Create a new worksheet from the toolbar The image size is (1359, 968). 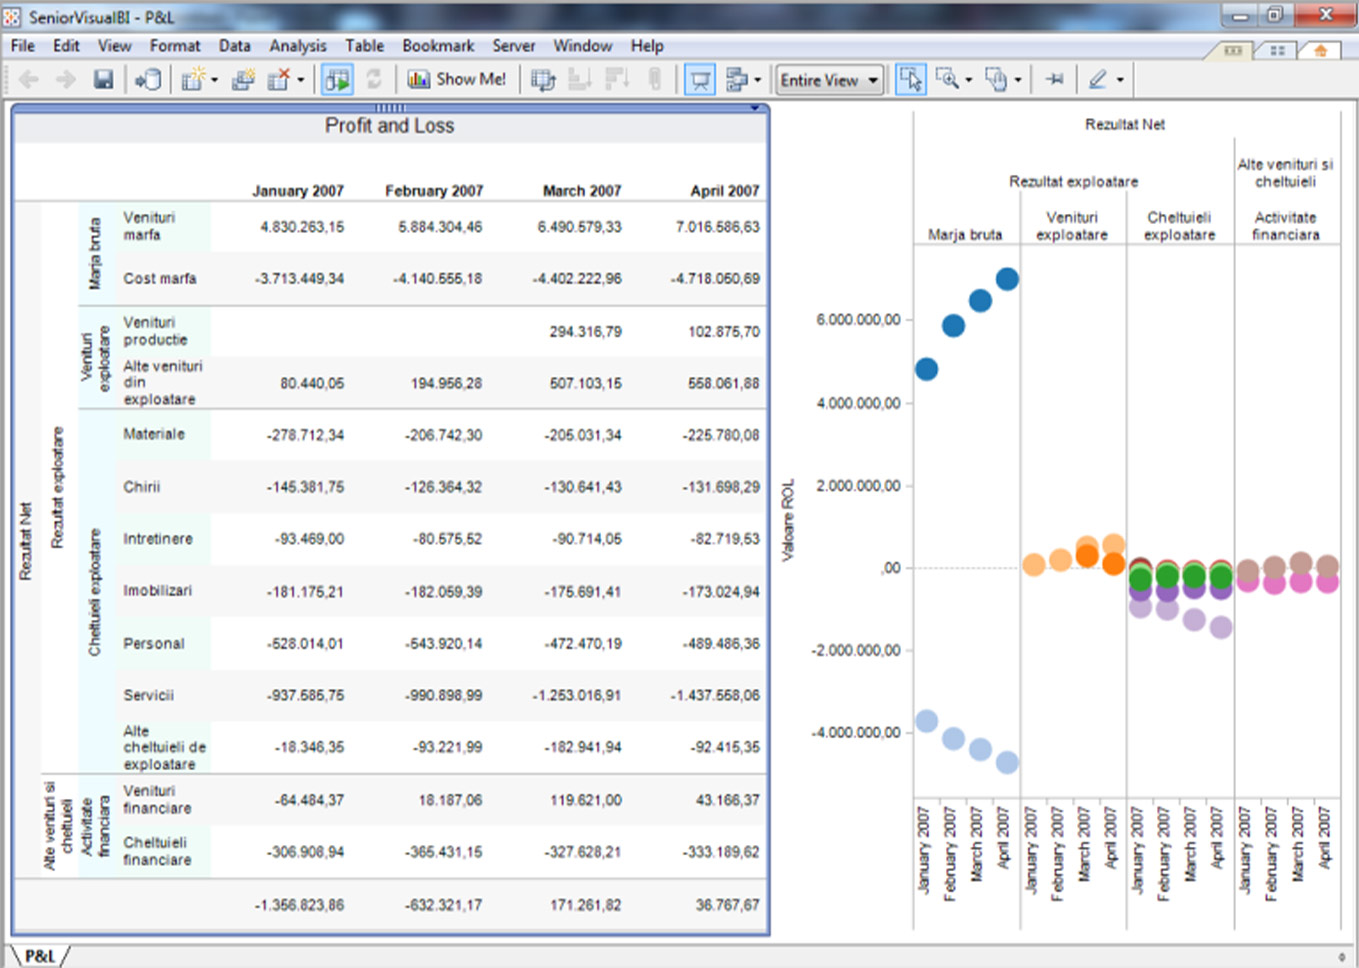coord(192,79)
